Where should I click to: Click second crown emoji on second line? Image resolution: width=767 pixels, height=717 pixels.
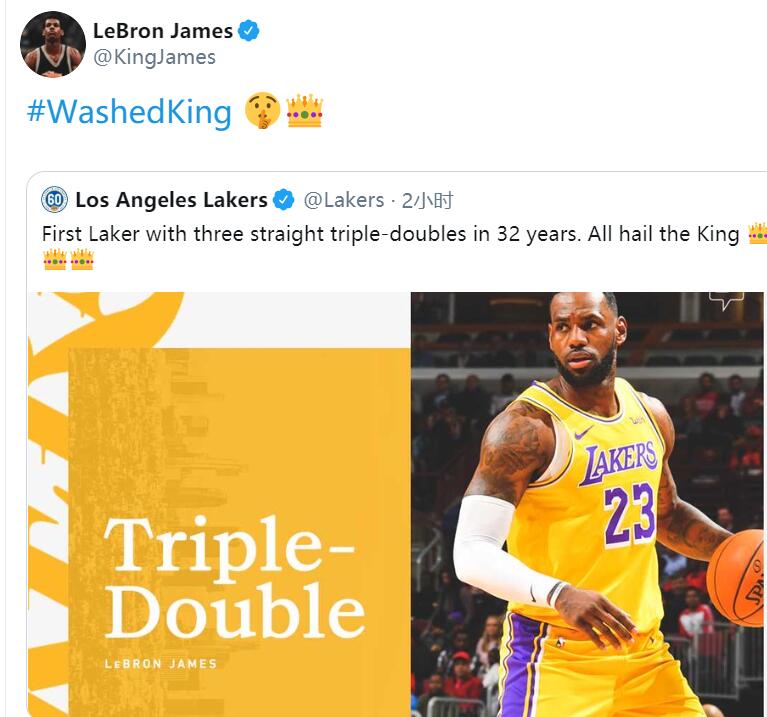[x=82, y=260]
